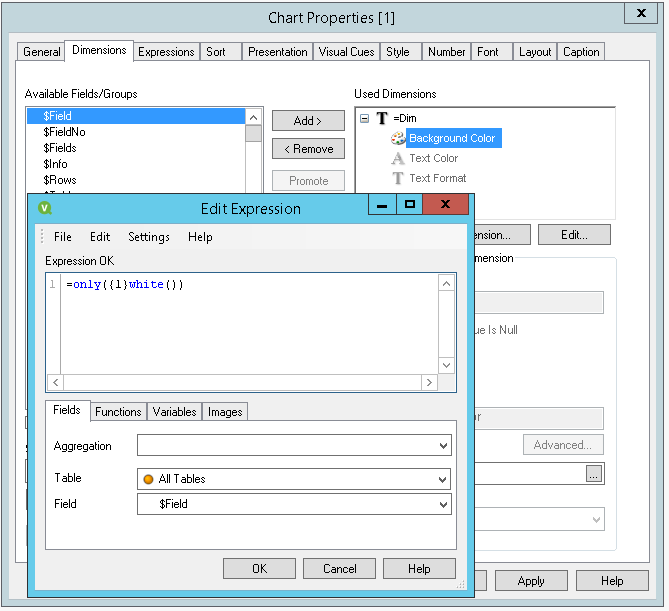The width and height of the screenshot is (669, 611).
Task: Switch to the Style tab
Action: [x=401, y=52]
